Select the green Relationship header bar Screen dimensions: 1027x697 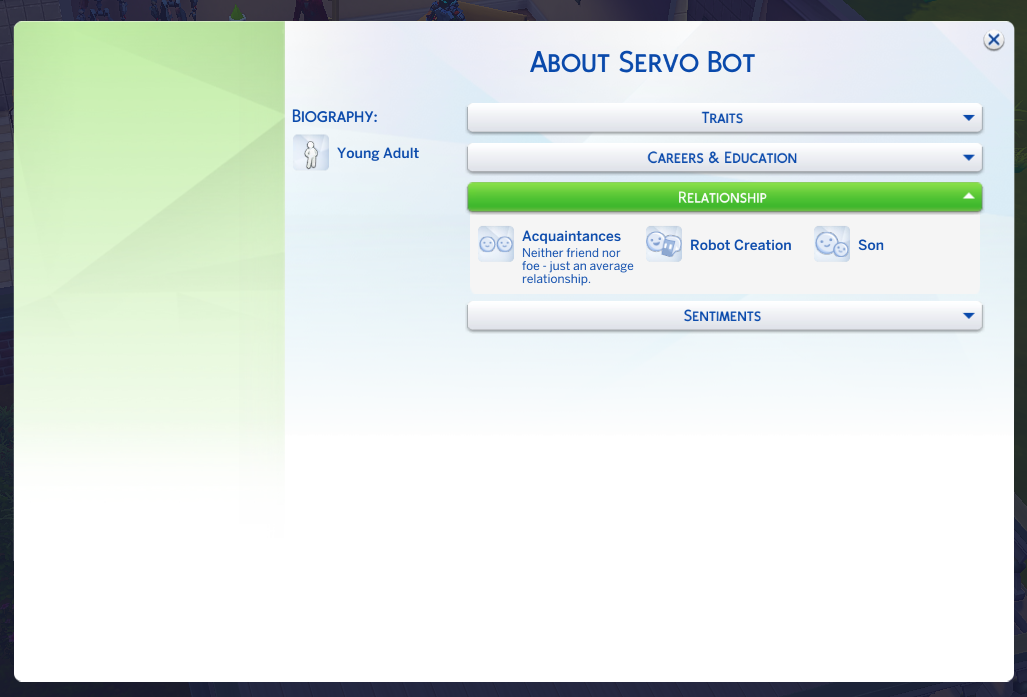click(x=723, y=197)
